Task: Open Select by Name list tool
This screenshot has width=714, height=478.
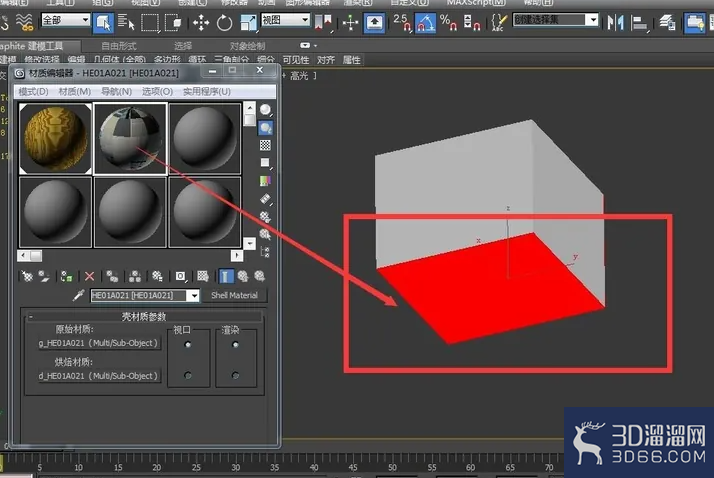Action: click(126, 22)
